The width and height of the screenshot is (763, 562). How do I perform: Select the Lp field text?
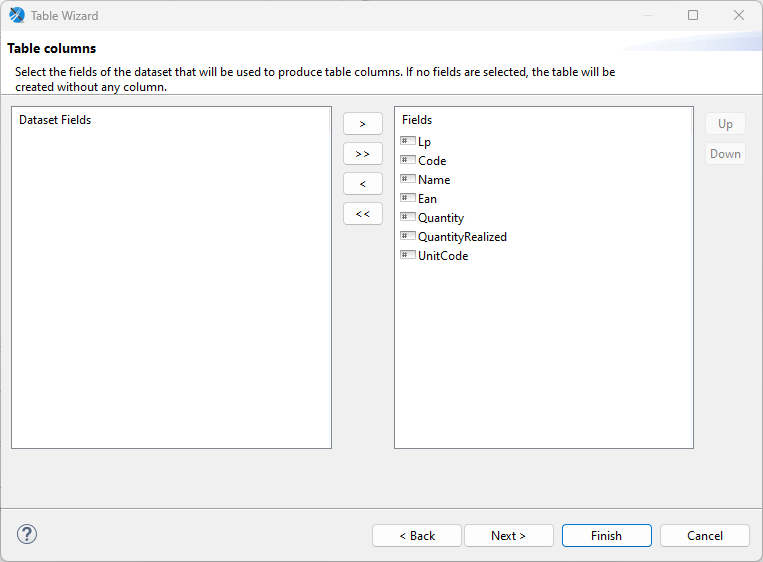(424, 142)
